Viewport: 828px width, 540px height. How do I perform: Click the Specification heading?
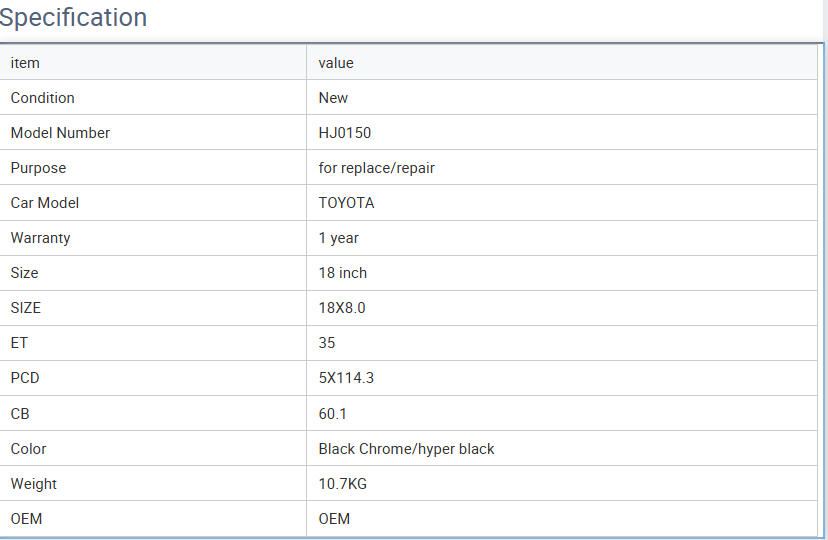73,18
